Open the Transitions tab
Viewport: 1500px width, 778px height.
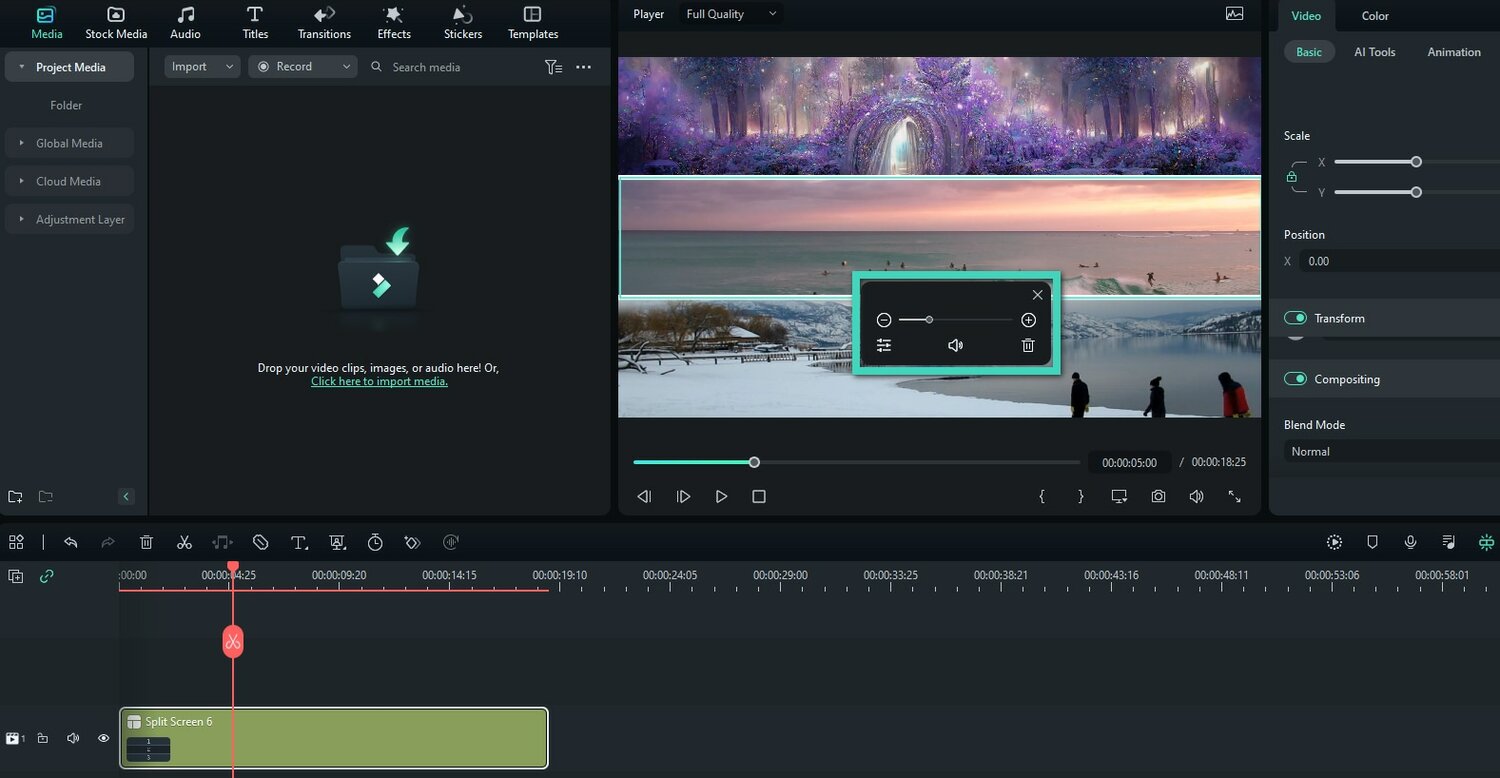point(324,24)
